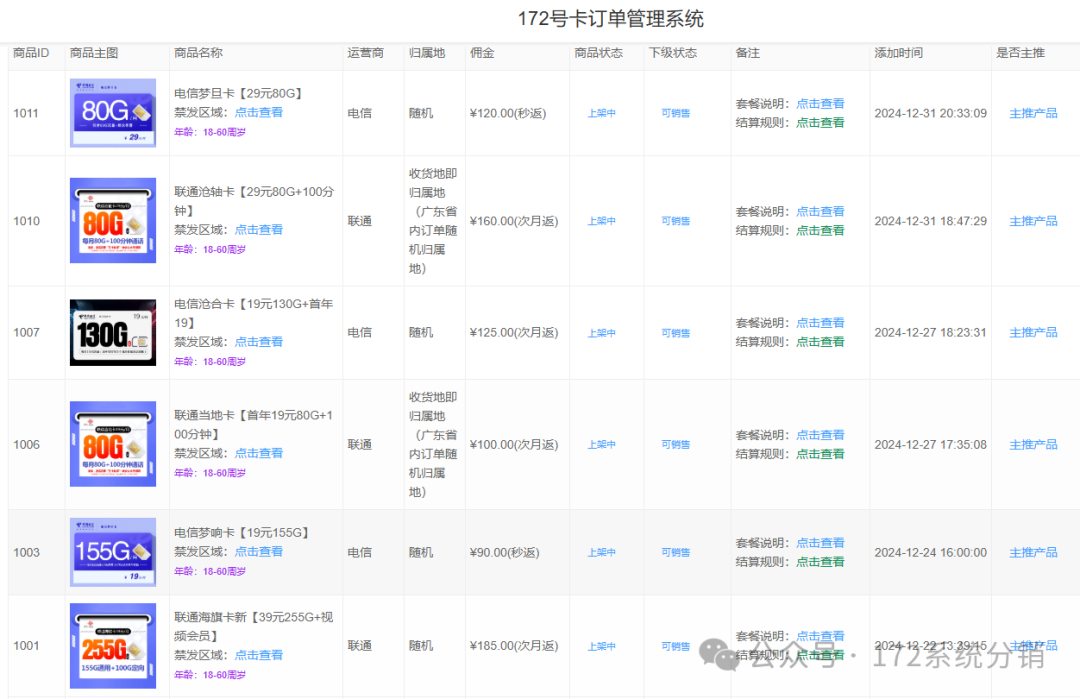Click the 商品ID column header

(x=31, y=53)
